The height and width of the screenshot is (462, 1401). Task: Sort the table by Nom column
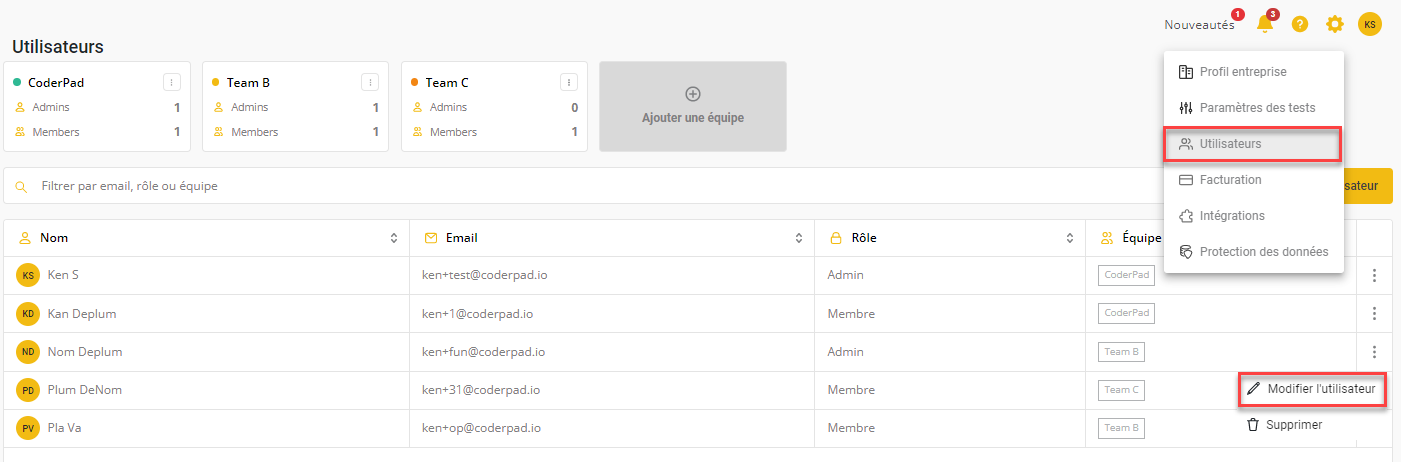(393, 238)
